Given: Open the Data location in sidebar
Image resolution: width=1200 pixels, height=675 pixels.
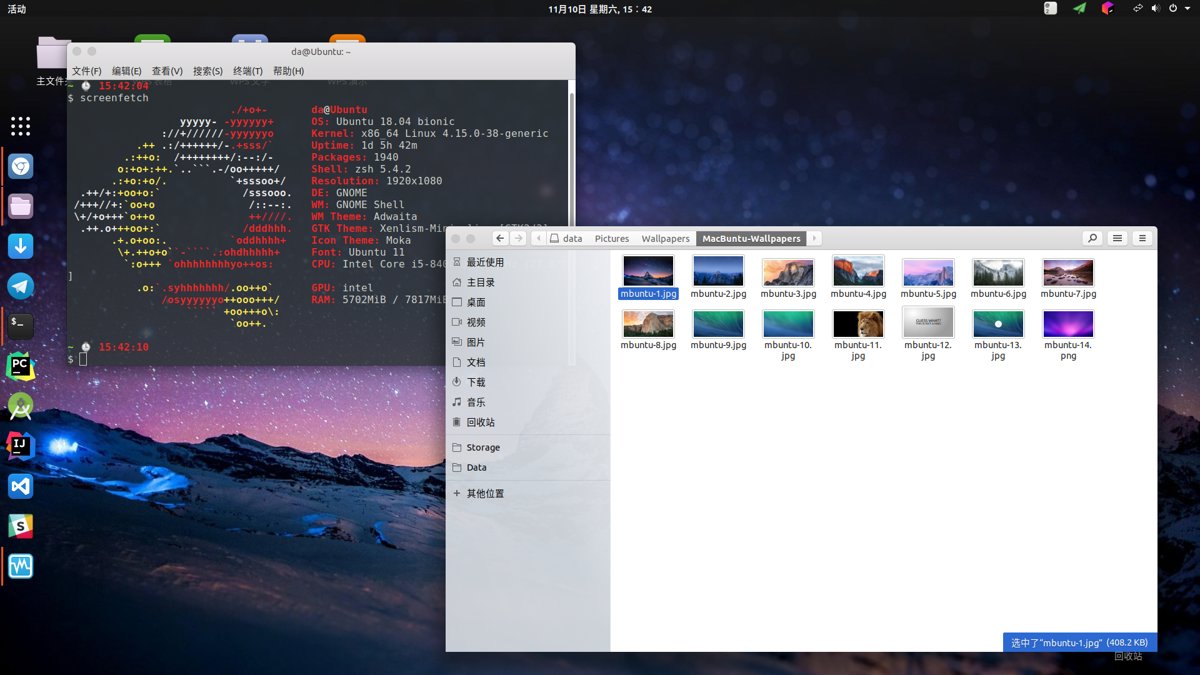Looking at the screenshot, I should 528,467.
